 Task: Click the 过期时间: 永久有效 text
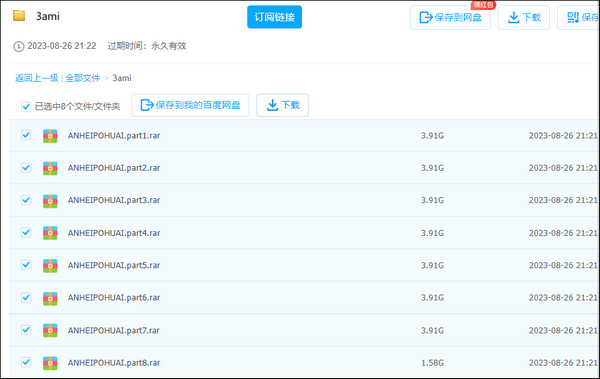coord(147,46)
